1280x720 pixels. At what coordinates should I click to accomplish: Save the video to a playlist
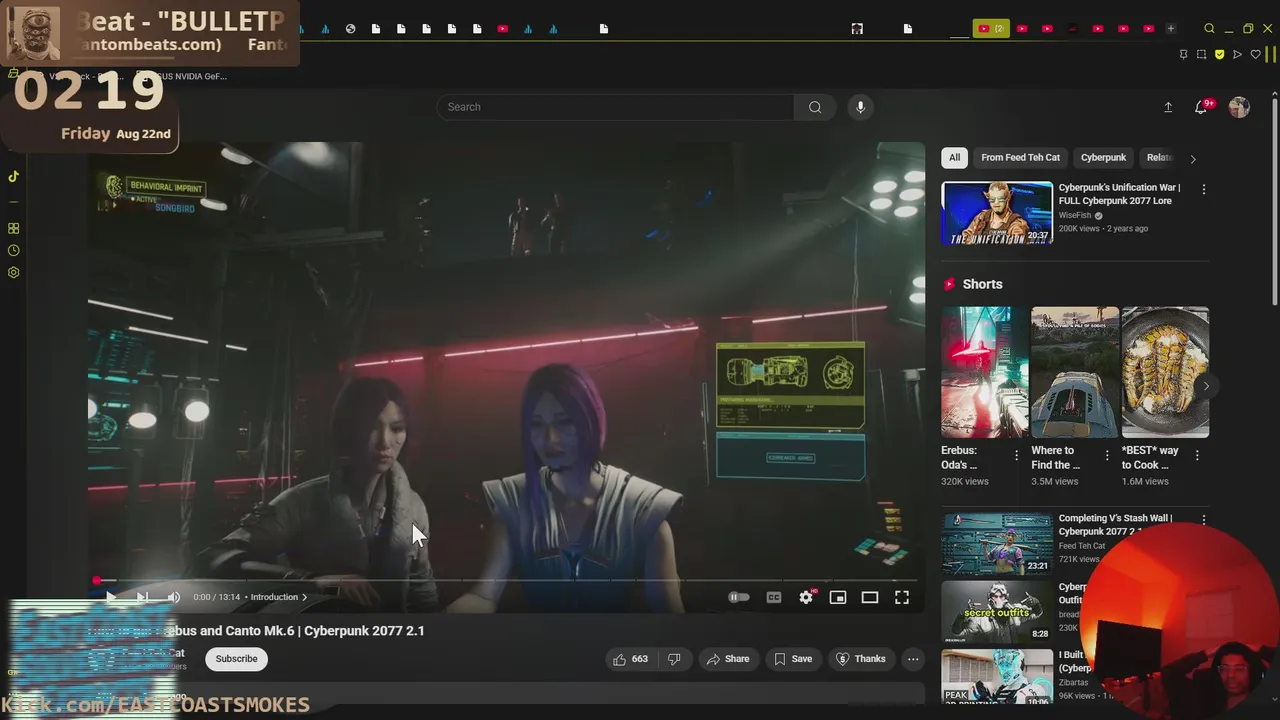pos(792,659)
